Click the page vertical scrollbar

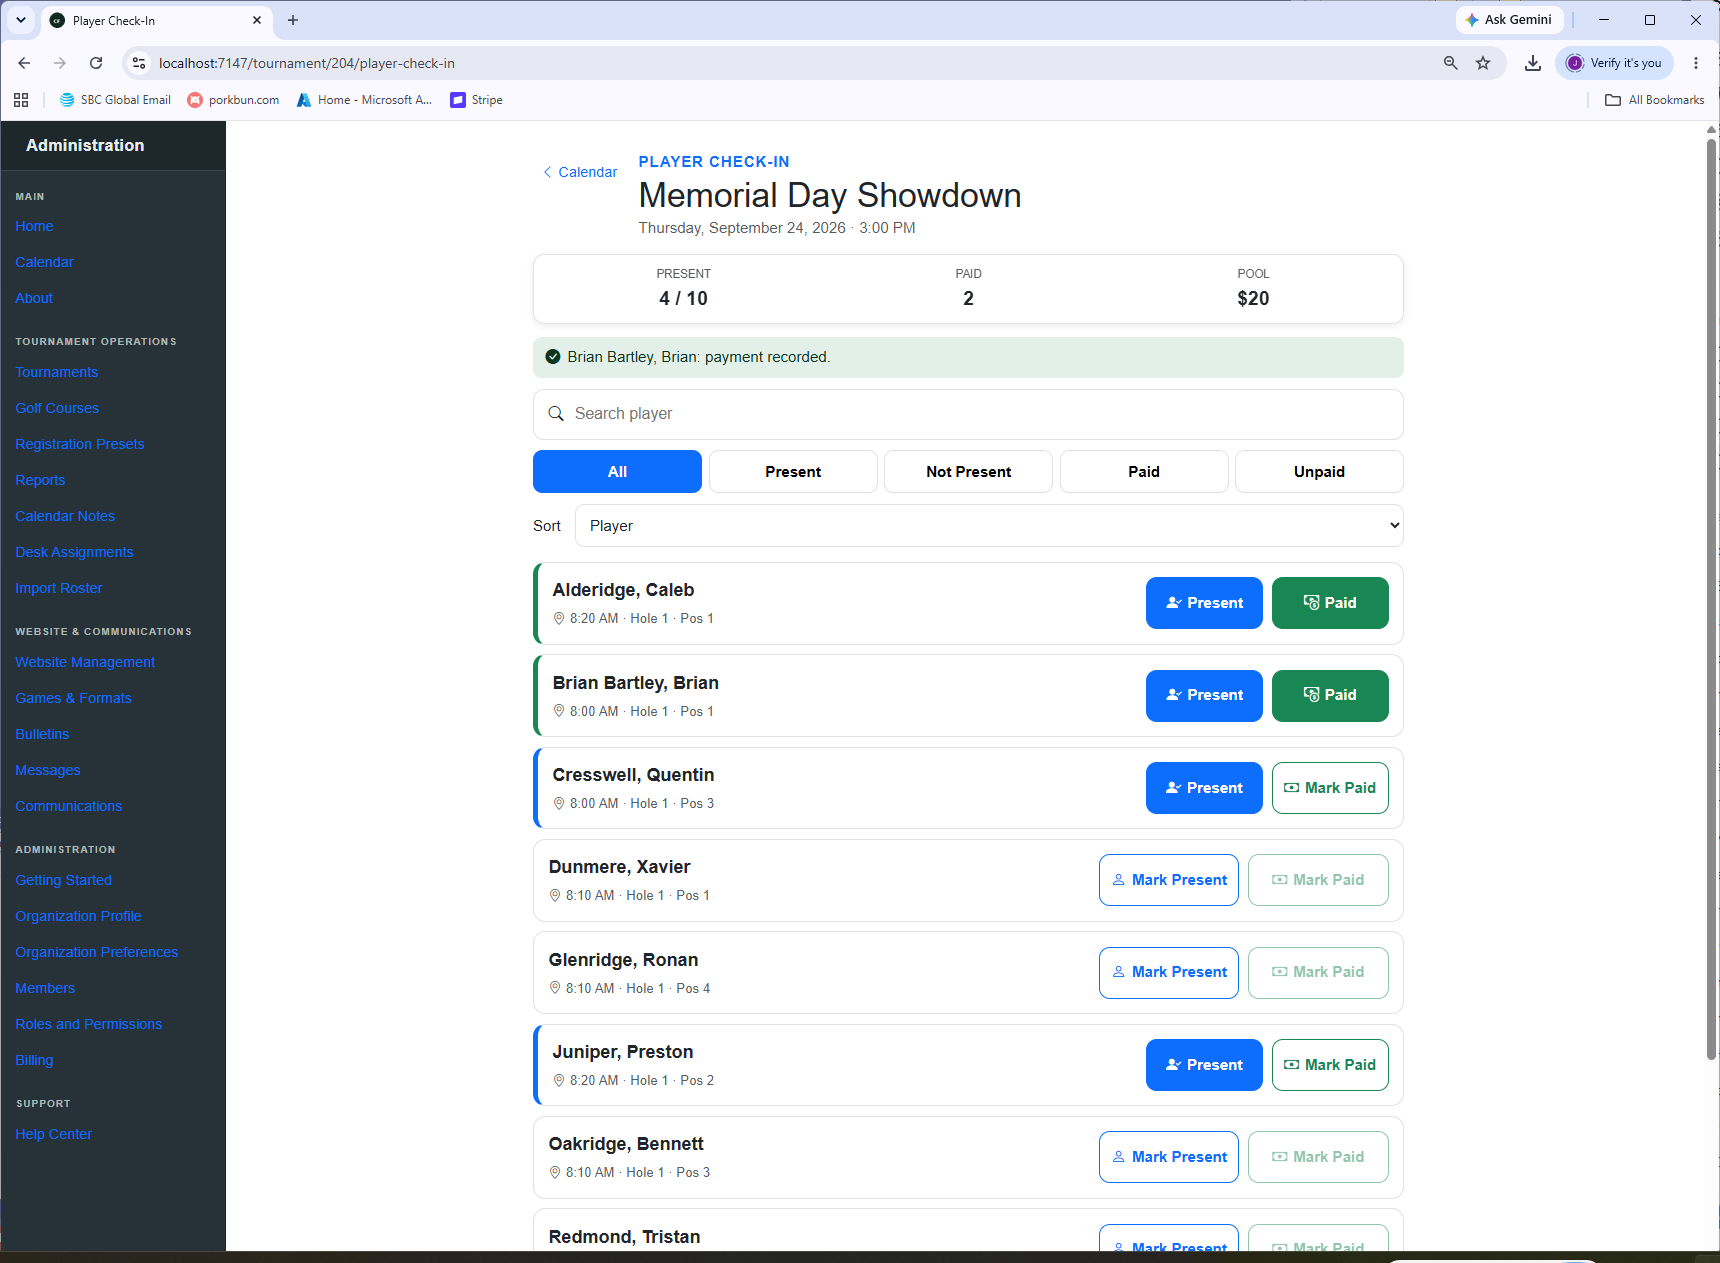(x=1711, y=600)
